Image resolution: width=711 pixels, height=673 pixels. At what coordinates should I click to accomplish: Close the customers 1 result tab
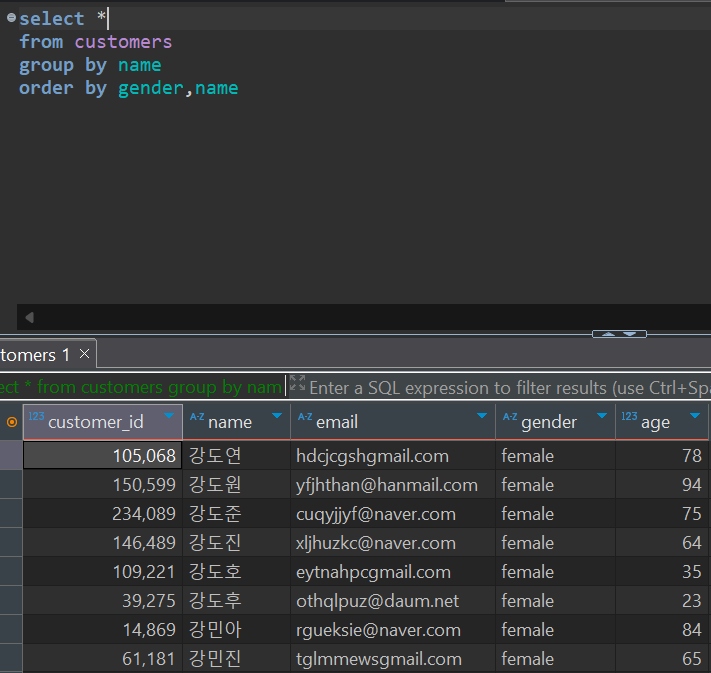pyautogui.click(x=84, y=354)
